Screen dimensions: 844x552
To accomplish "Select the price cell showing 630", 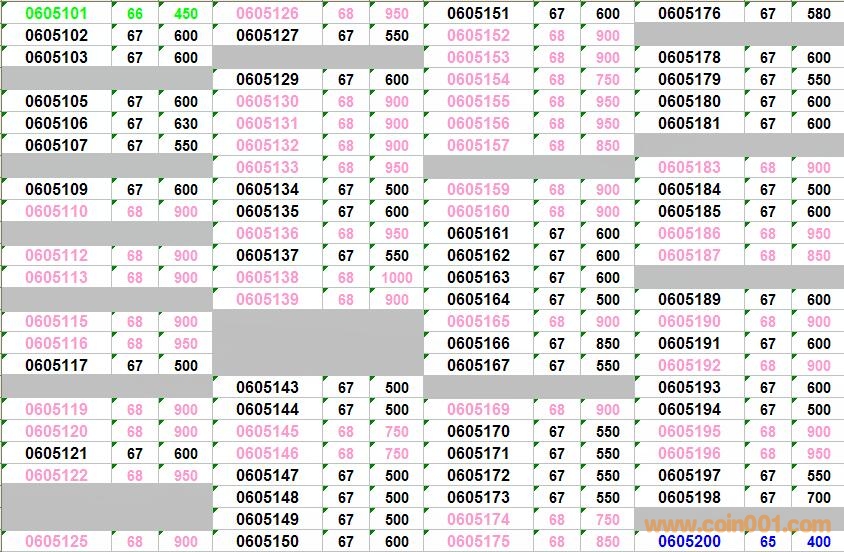I will click(x=185, y=124).
